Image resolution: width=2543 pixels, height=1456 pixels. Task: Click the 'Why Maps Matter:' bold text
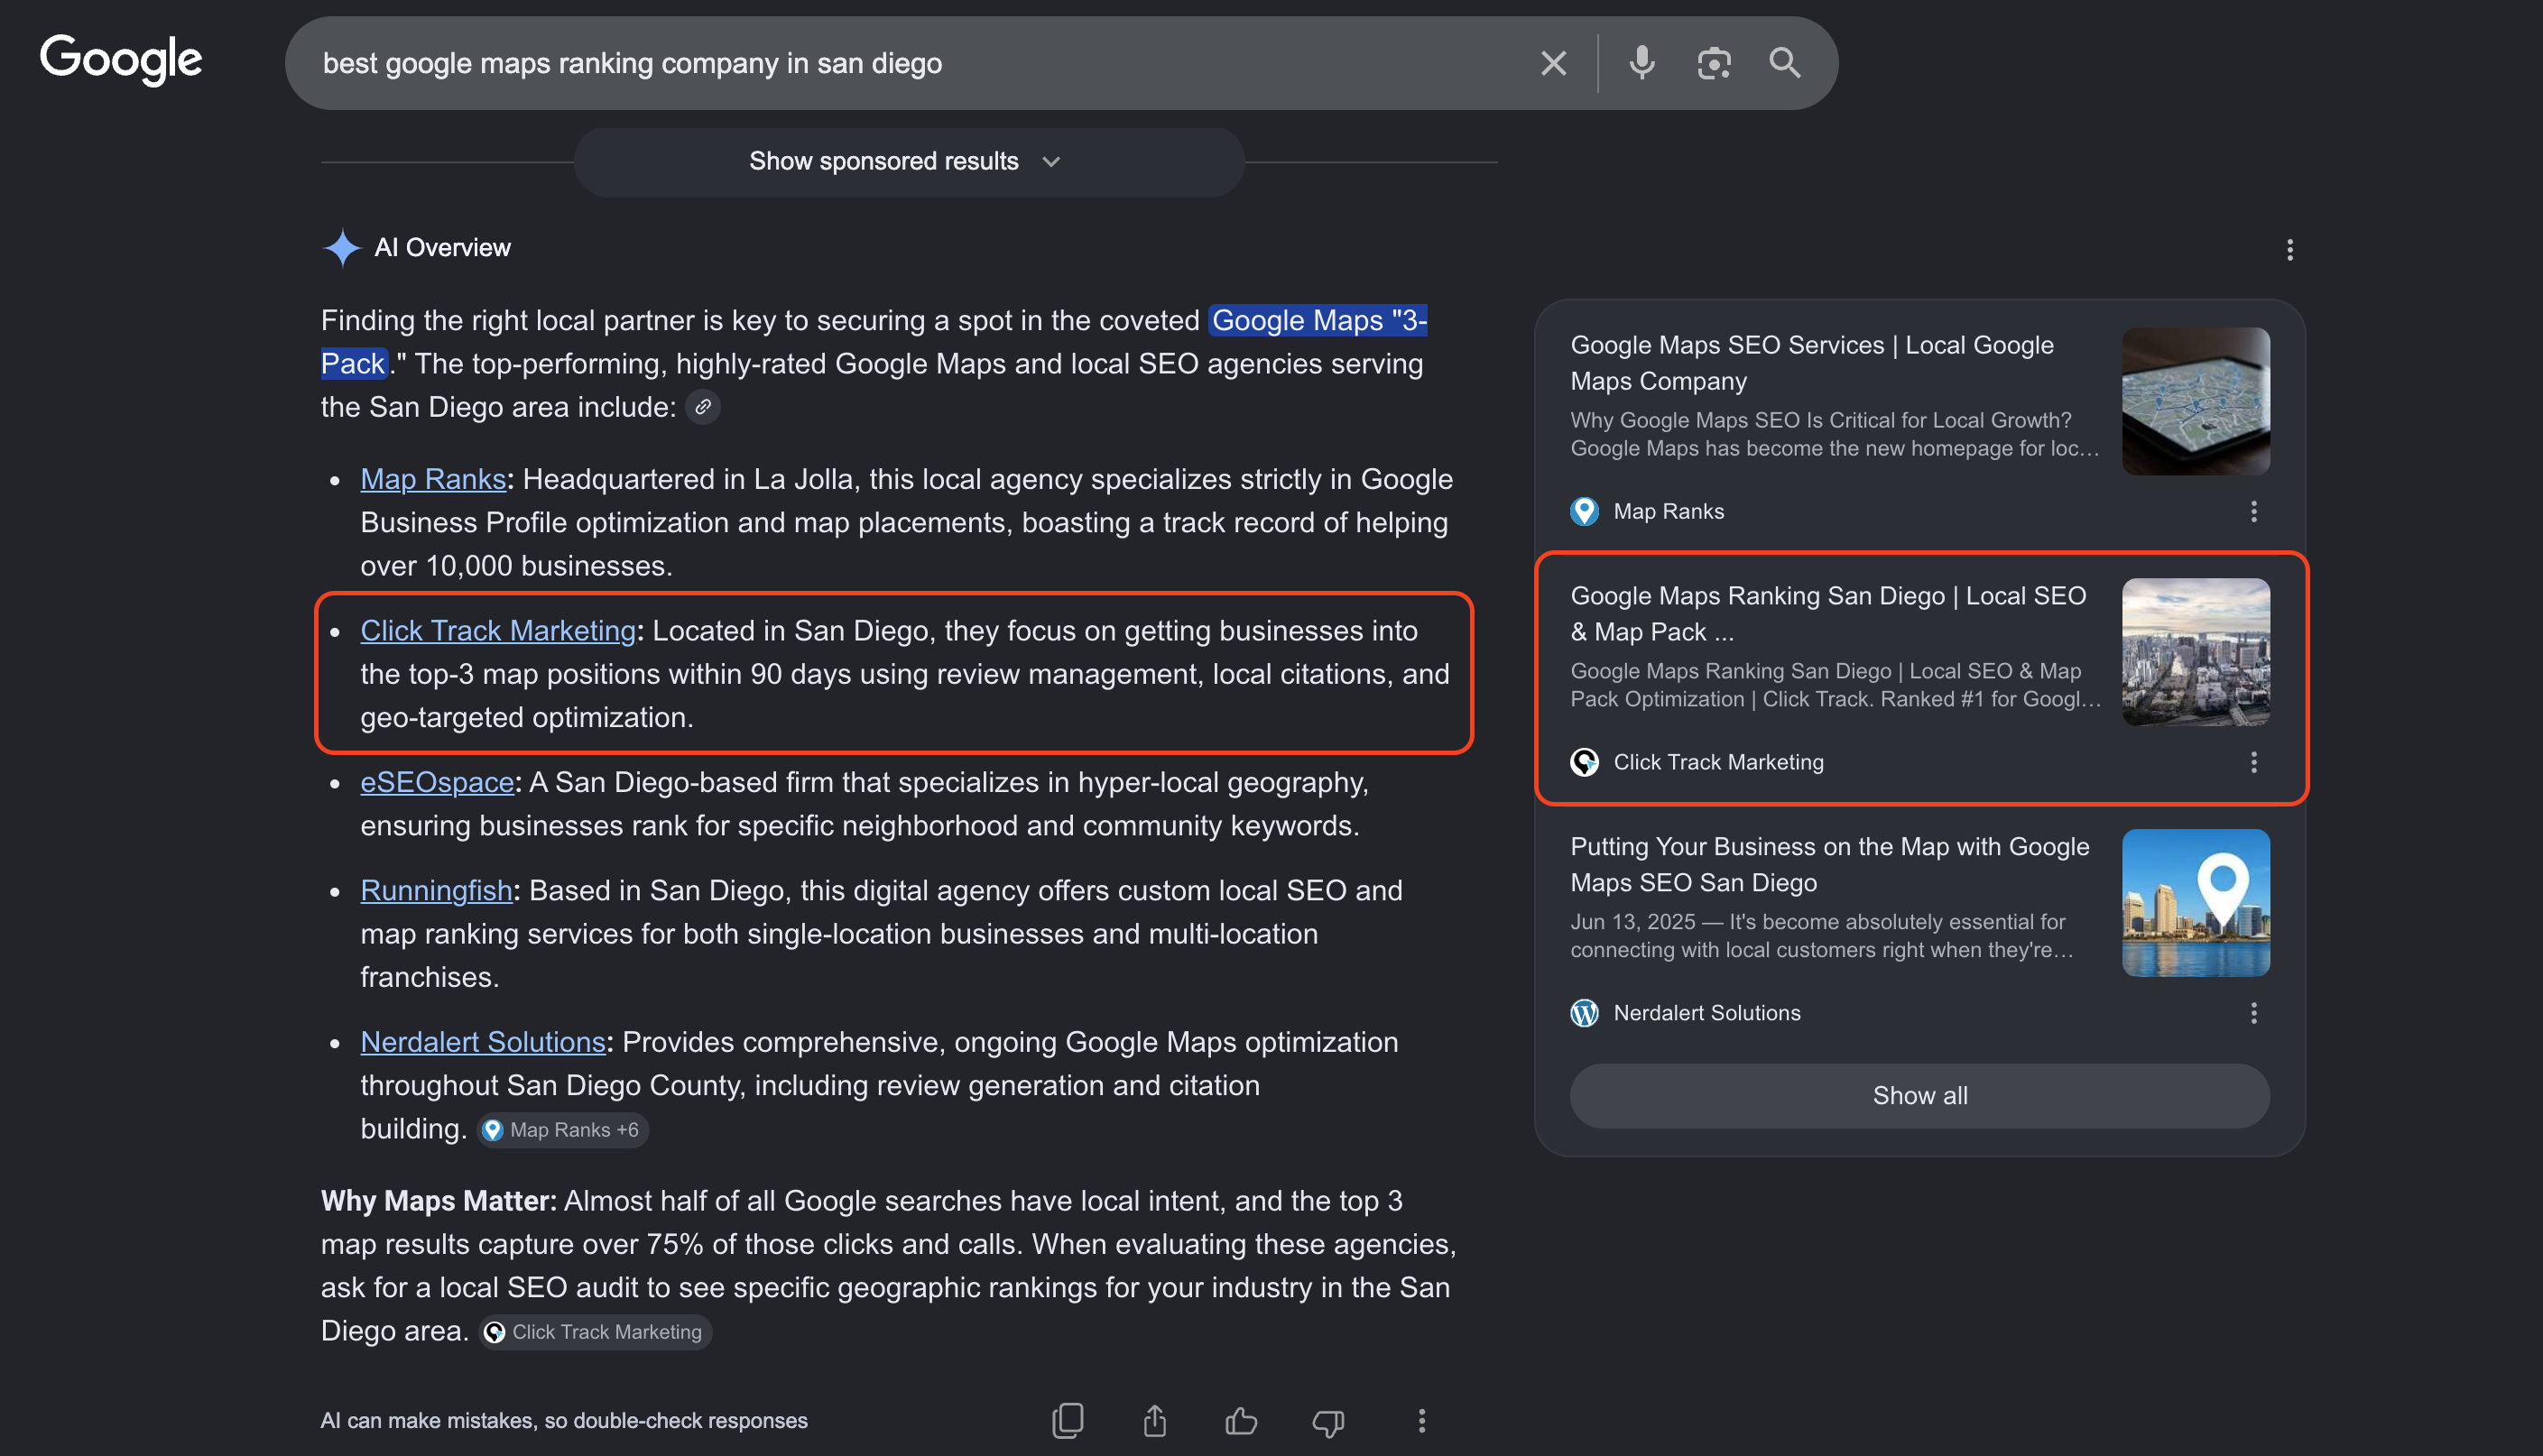click(438, 1200)
